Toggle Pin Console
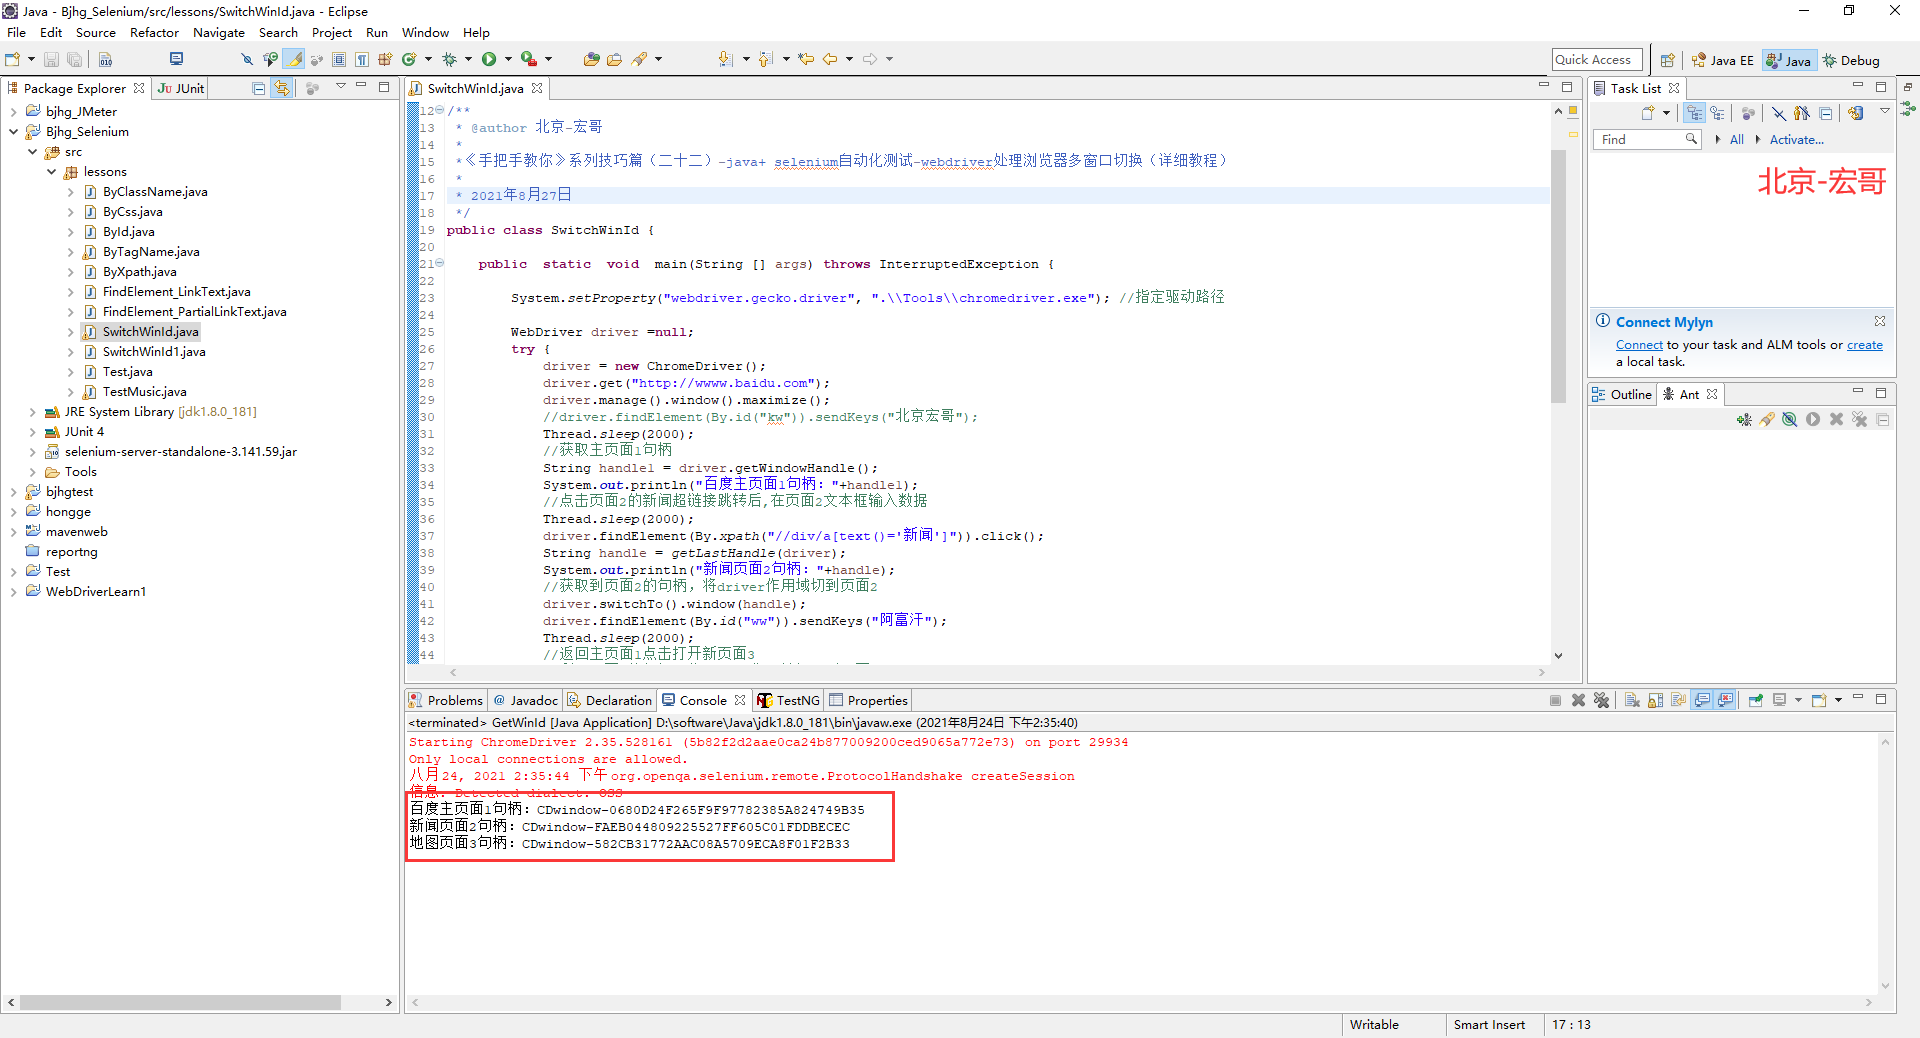 coord(1756,700)
